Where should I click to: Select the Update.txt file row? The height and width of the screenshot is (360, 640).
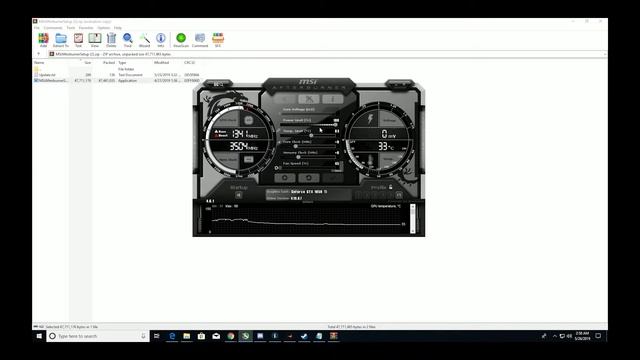tap(117, 75)
